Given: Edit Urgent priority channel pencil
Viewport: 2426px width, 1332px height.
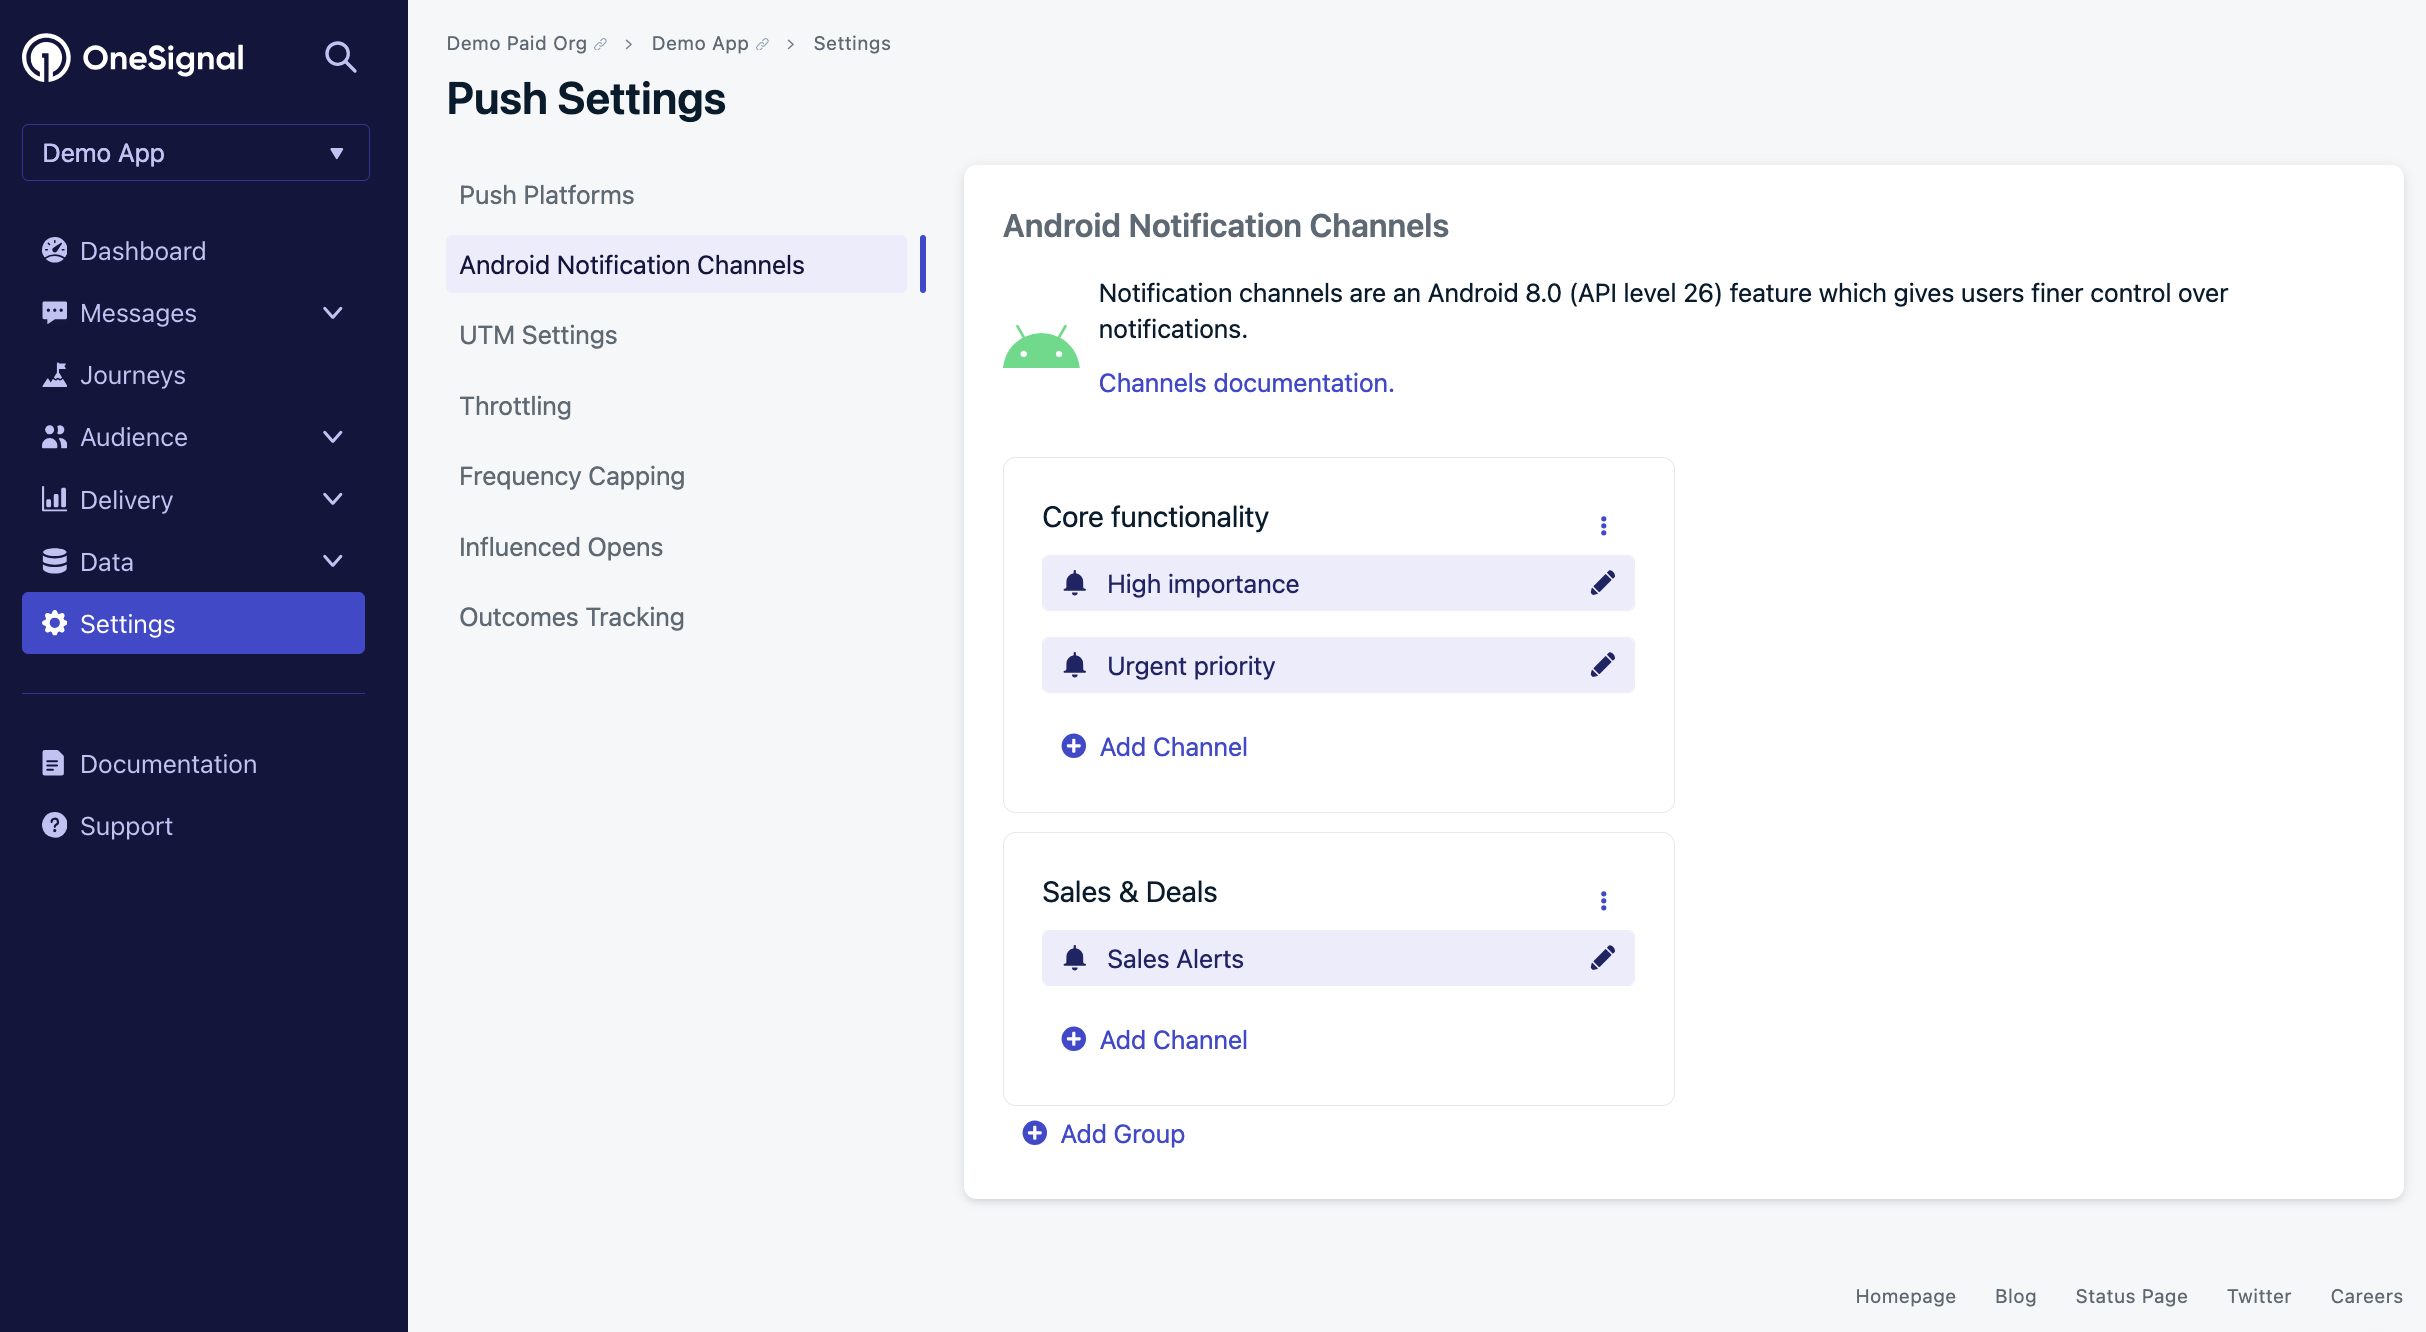Looking at the screenshot, I should tap(1603, 665).
